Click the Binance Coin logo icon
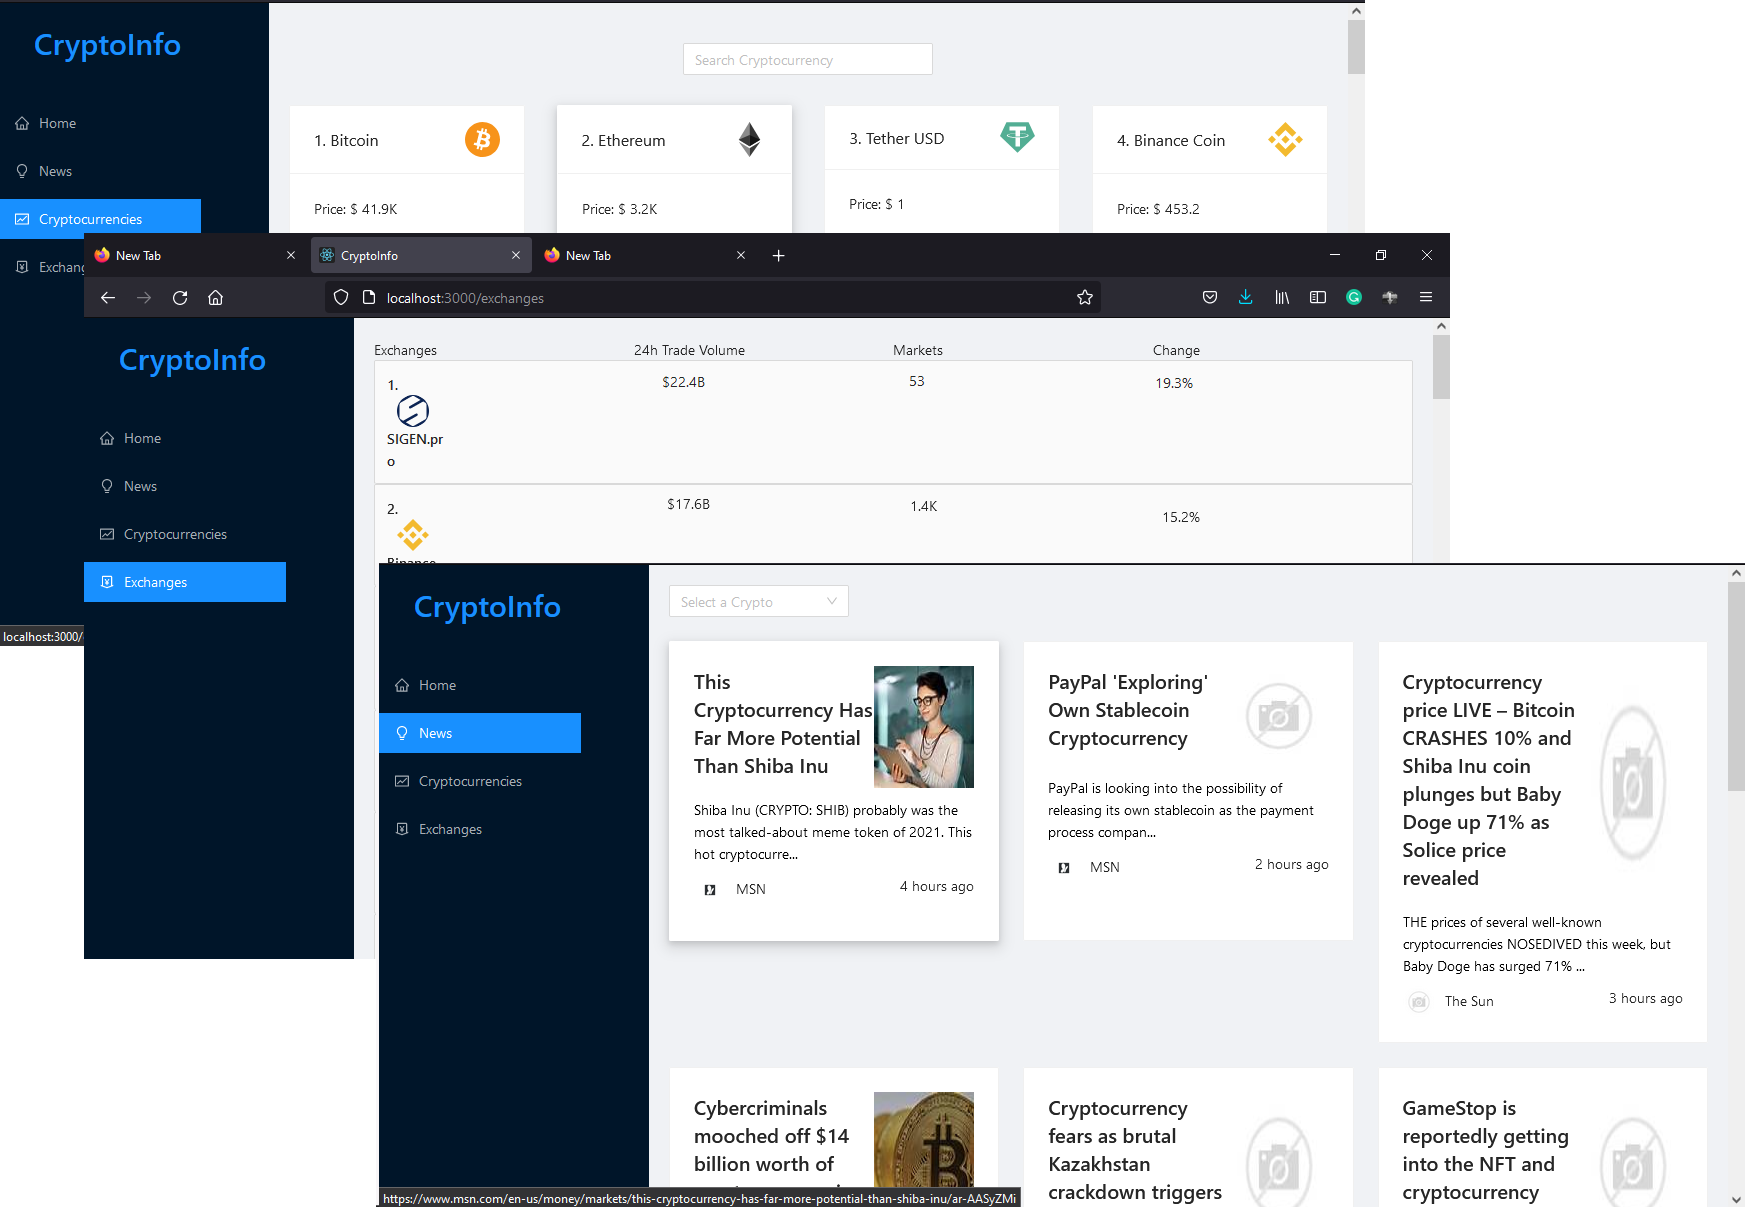Screen dimensions: 1748x1216 [1285, 139]
